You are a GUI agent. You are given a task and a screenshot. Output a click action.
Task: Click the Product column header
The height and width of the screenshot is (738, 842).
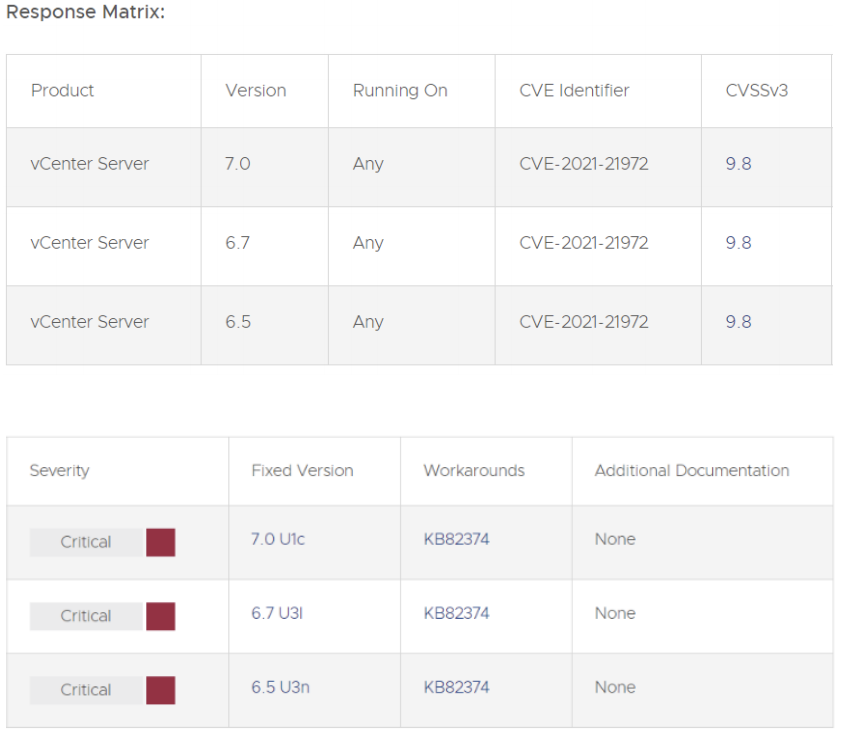pyautogui.click(x=62, y=90)
